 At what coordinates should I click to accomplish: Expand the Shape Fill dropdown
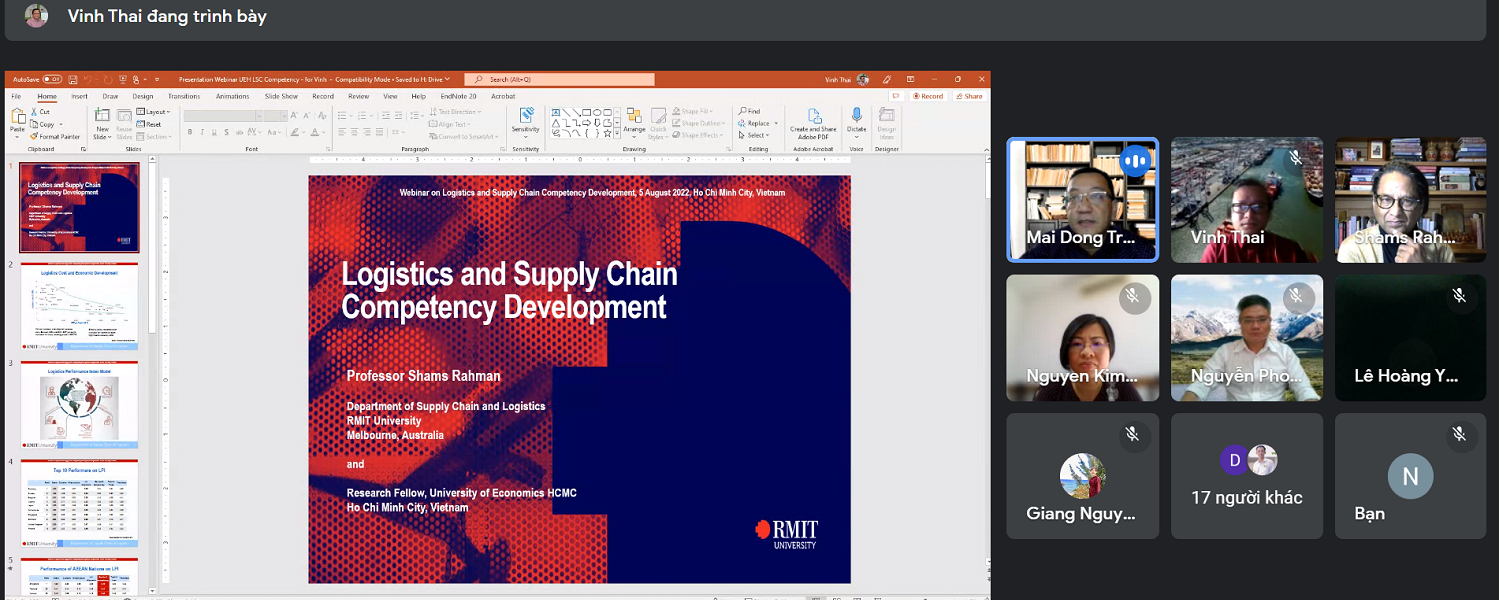click(692, 112)
